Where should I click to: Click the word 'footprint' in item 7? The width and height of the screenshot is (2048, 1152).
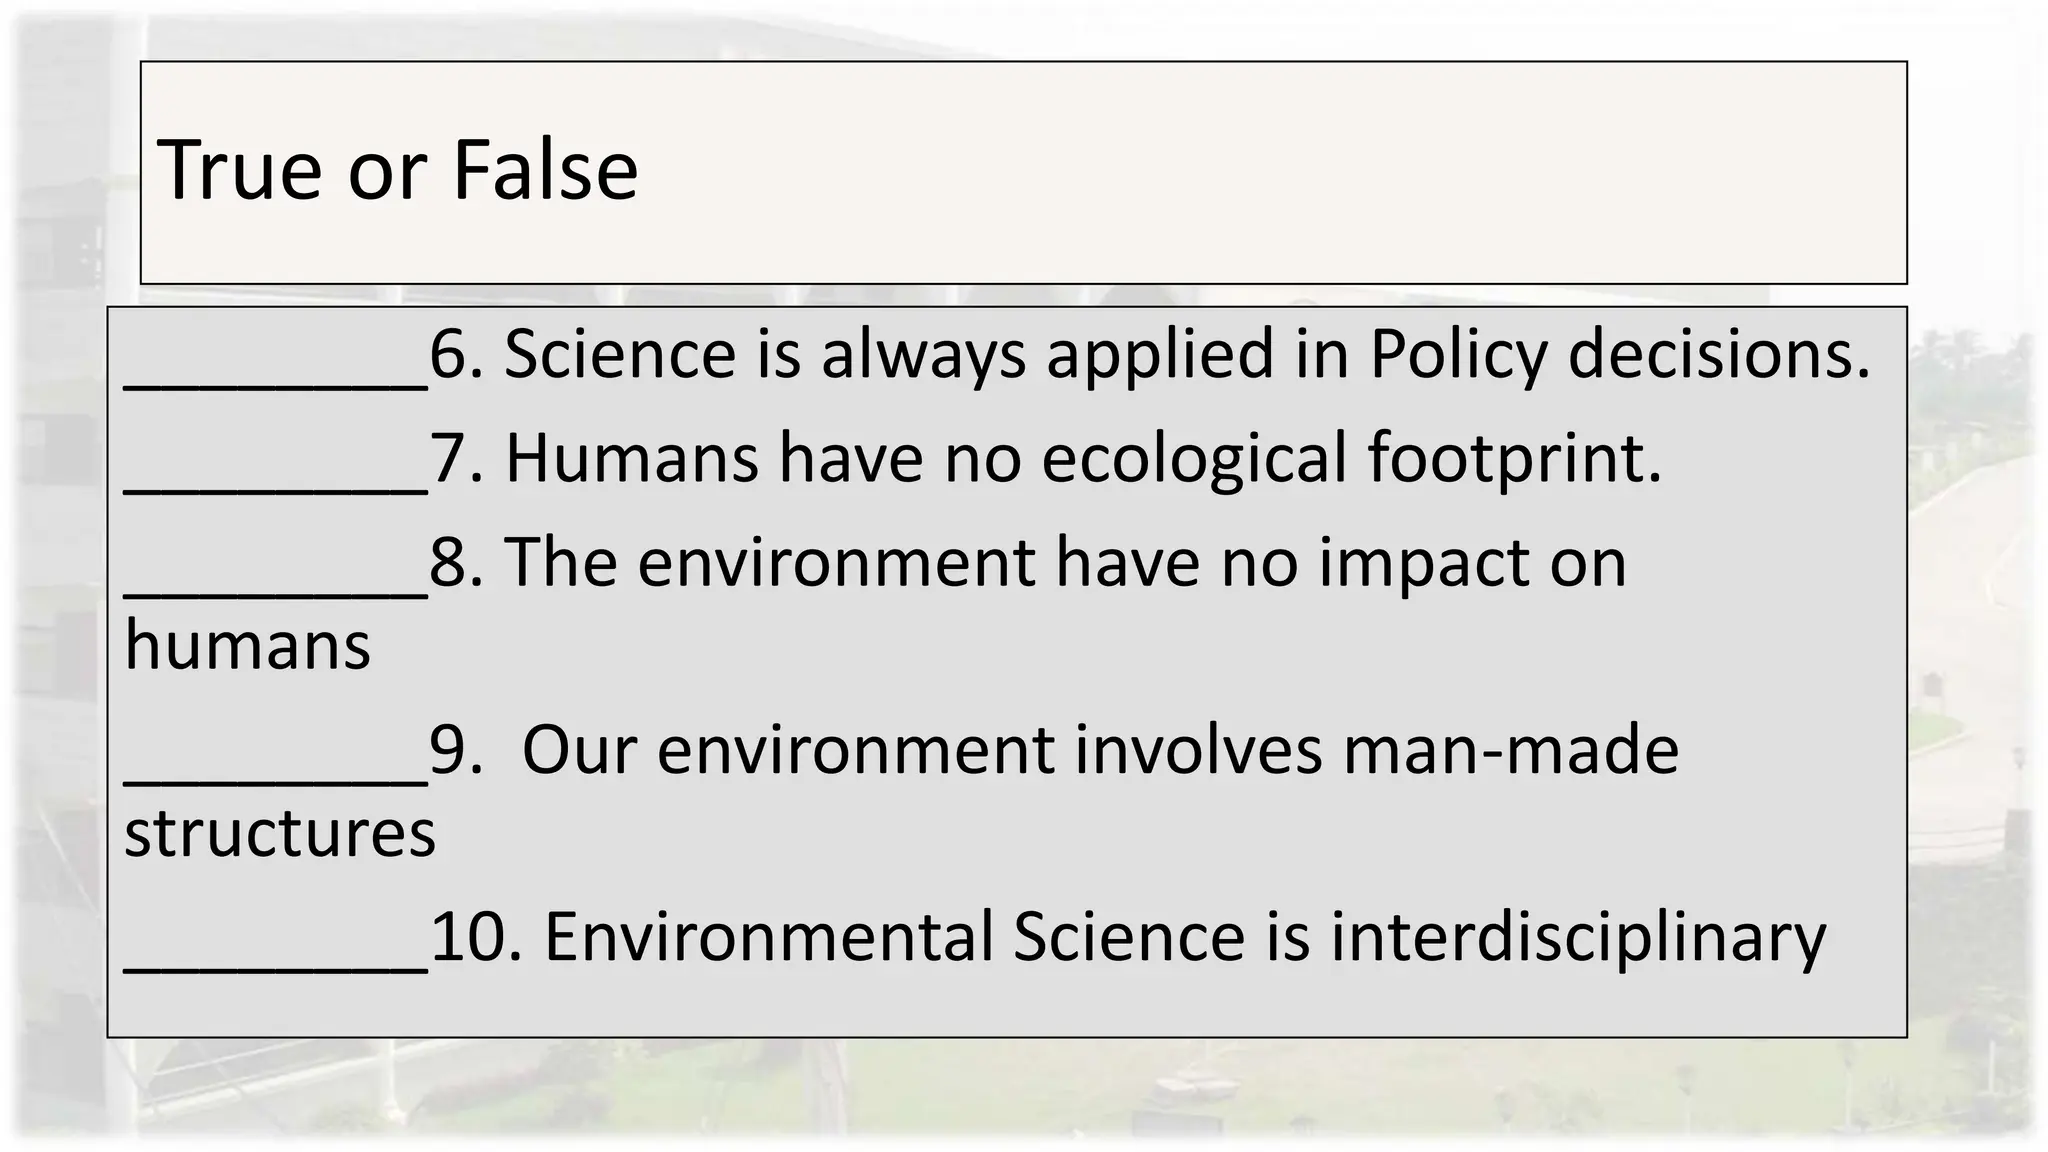point(1513,458)
